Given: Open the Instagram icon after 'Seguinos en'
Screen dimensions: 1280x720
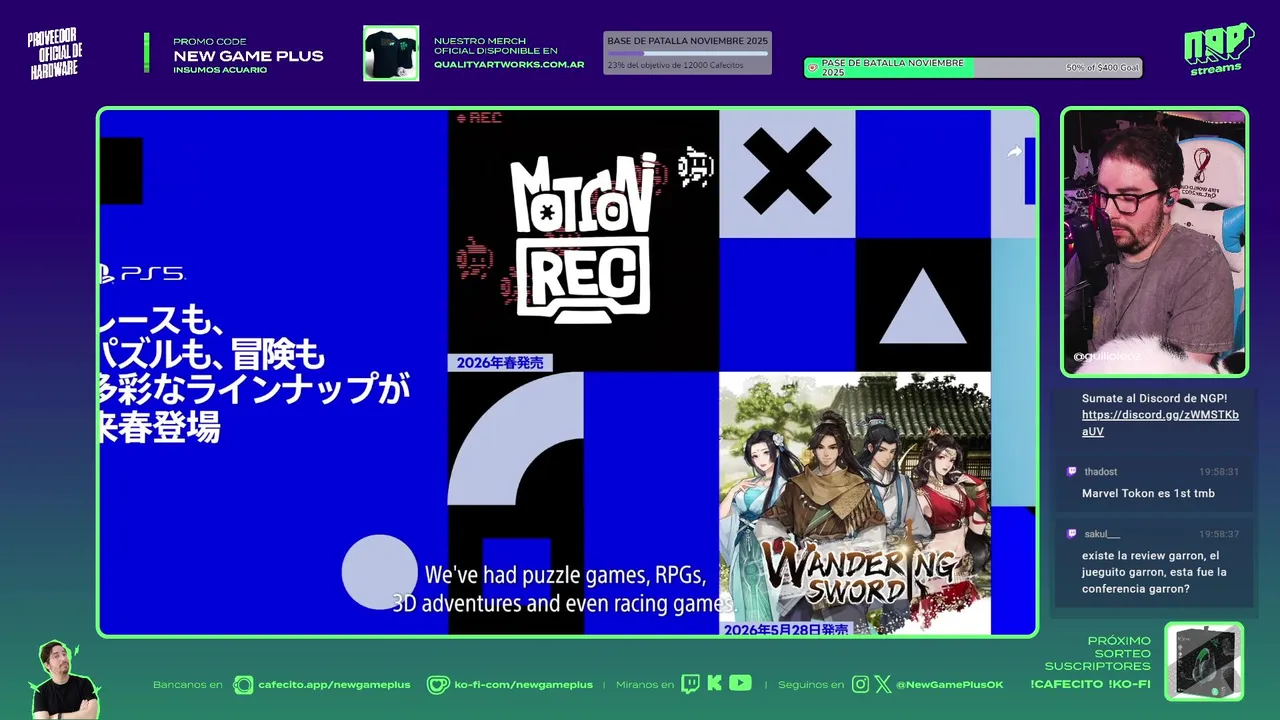Looking at the screenshot, I should pos(860,685).
